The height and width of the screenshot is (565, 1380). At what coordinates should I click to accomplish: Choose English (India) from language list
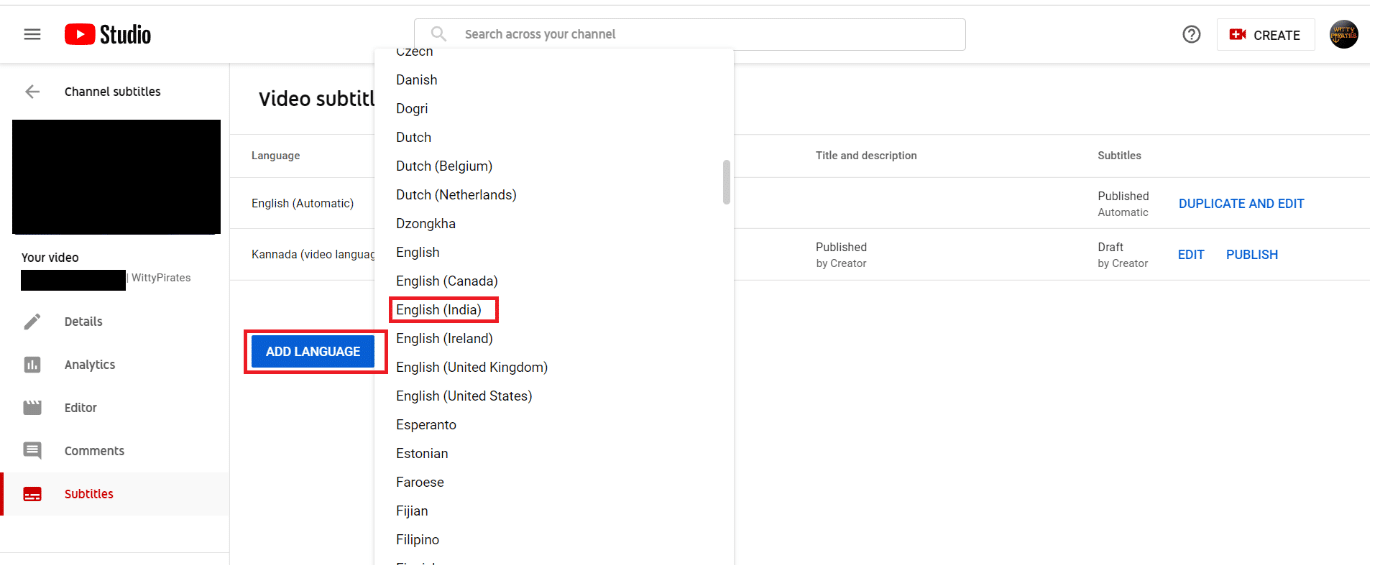pyautogui.click(x=438, y=310)
